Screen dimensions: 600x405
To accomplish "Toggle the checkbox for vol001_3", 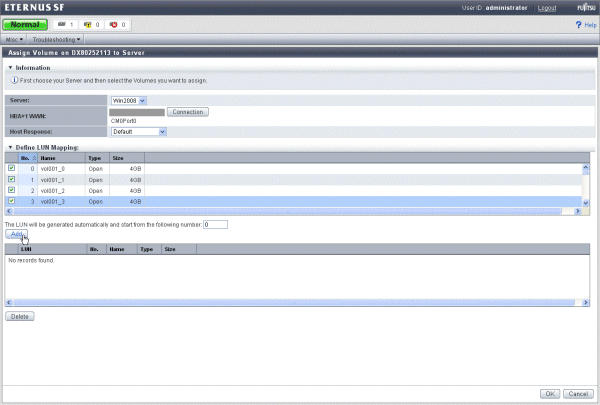I will pos(11,201).
